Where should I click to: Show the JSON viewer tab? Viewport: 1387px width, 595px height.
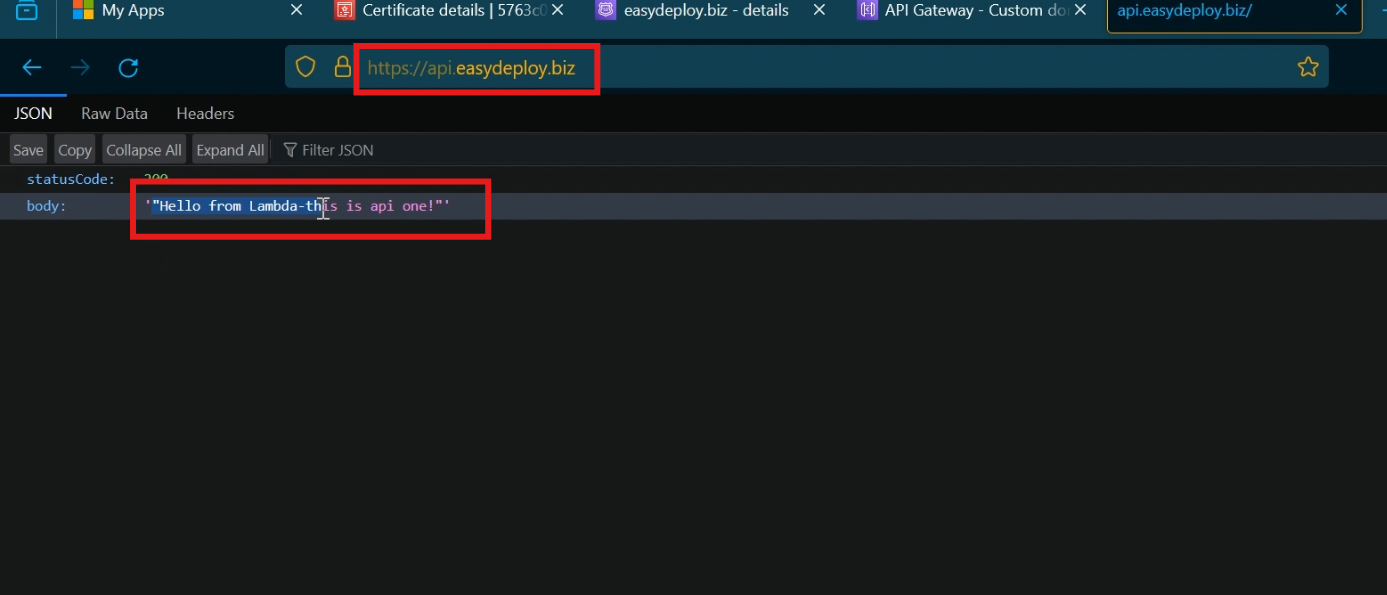click(33, 114)
